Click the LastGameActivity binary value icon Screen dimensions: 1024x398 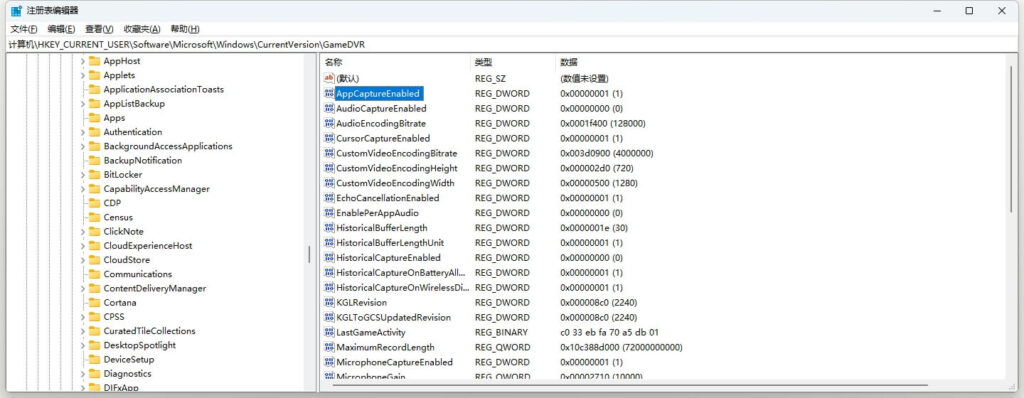pyautogui.click(x=329, y=333)
